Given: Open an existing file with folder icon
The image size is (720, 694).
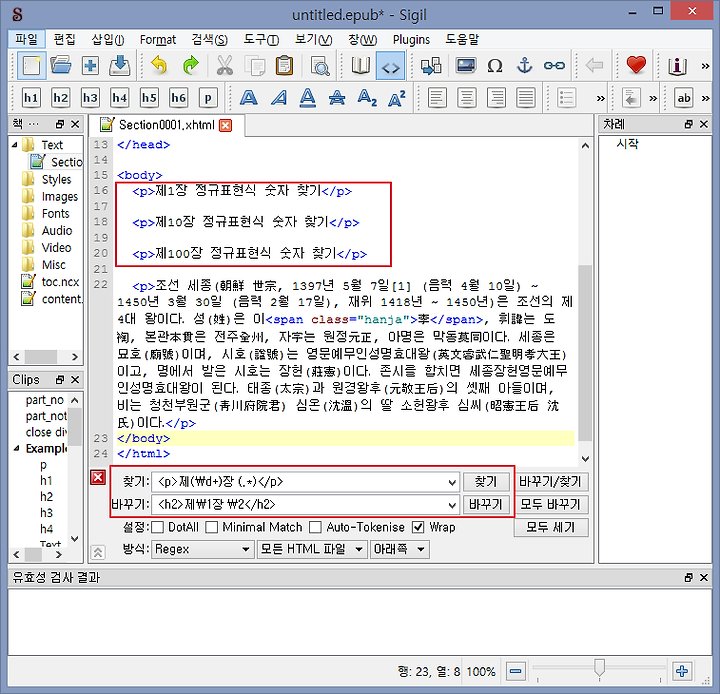Looking at the screenshot, I should click(61, 66).
